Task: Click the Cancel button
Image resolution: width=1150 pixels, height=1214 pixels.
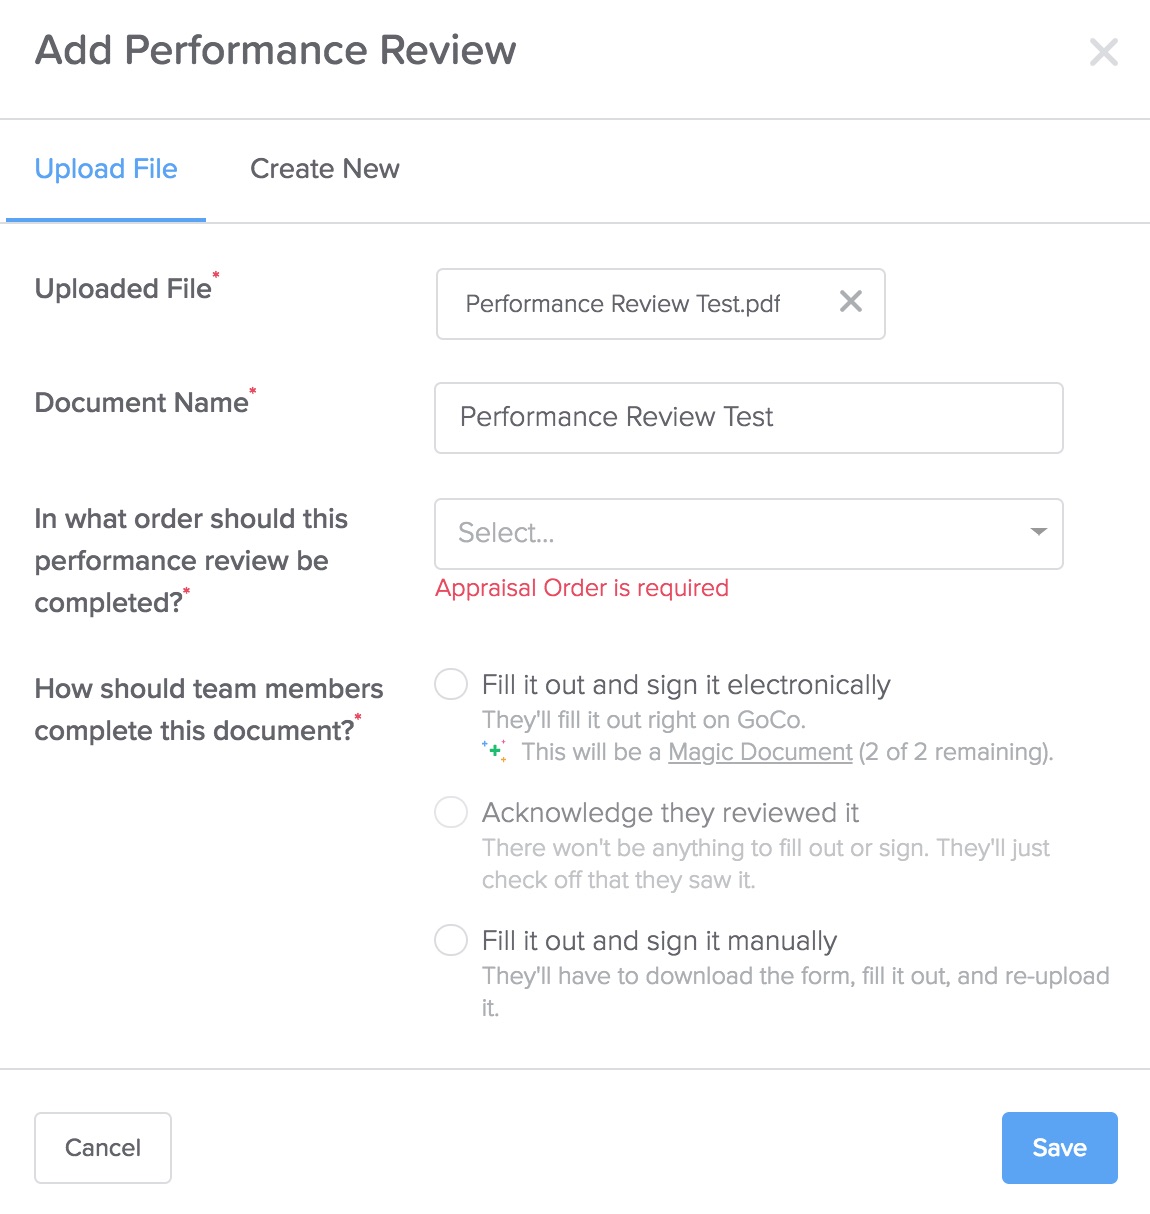Action: (103, 1148)
